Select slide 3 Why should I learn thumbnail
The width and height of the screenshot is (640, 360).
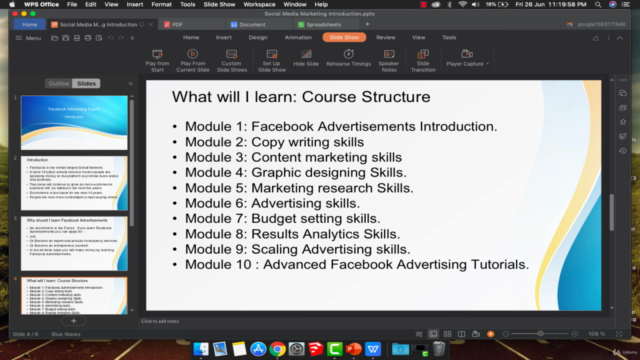pyautogui.click(x=74, y=243)
